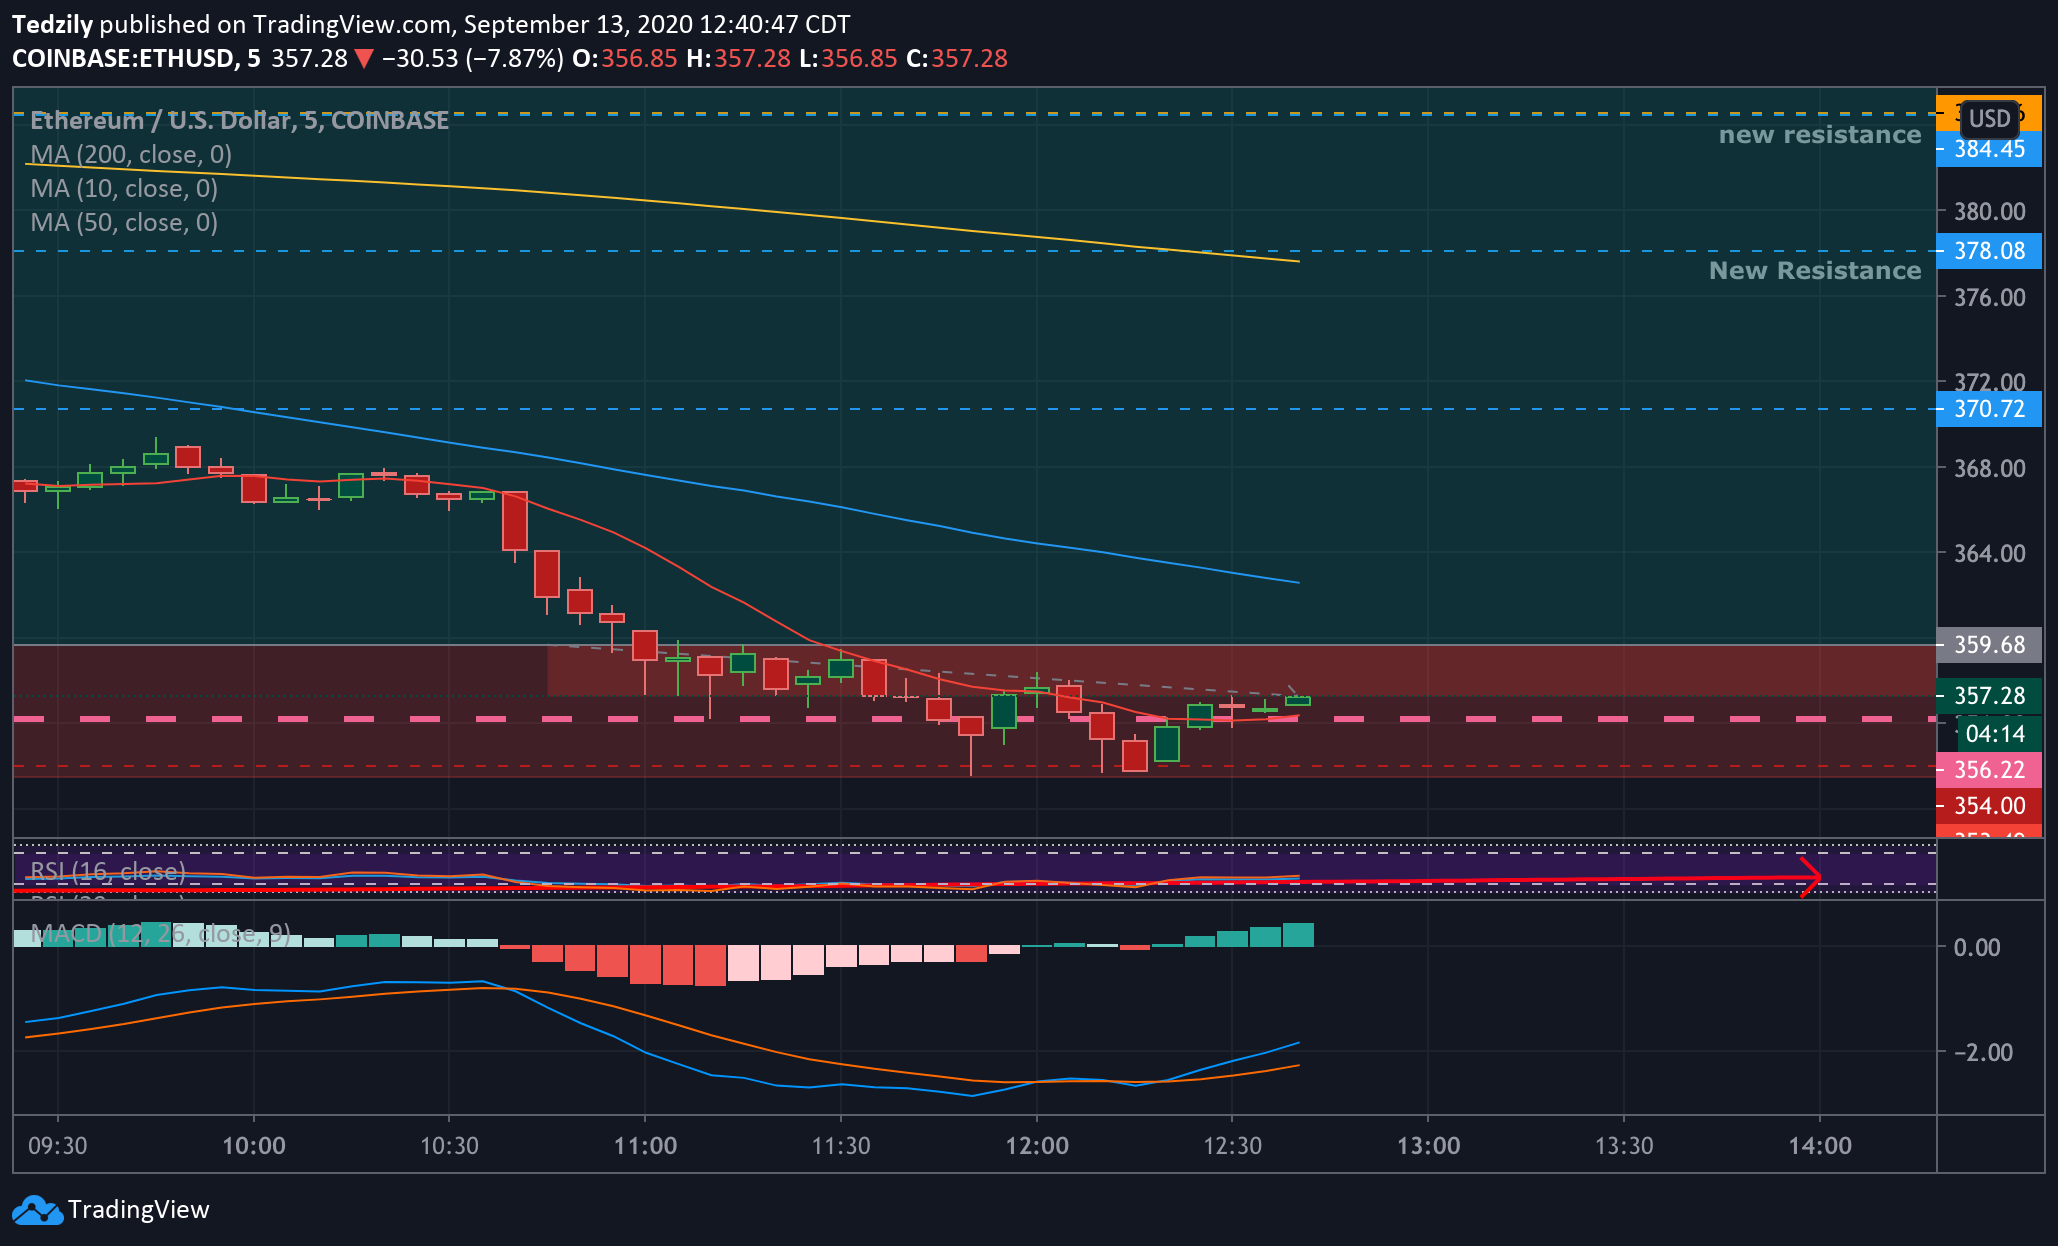Image resolution: width=2058 pixels, height=1246 pixels.
Task: Select the MA (50, close, 0) indicator label
Action: click(x=124, y=222)
